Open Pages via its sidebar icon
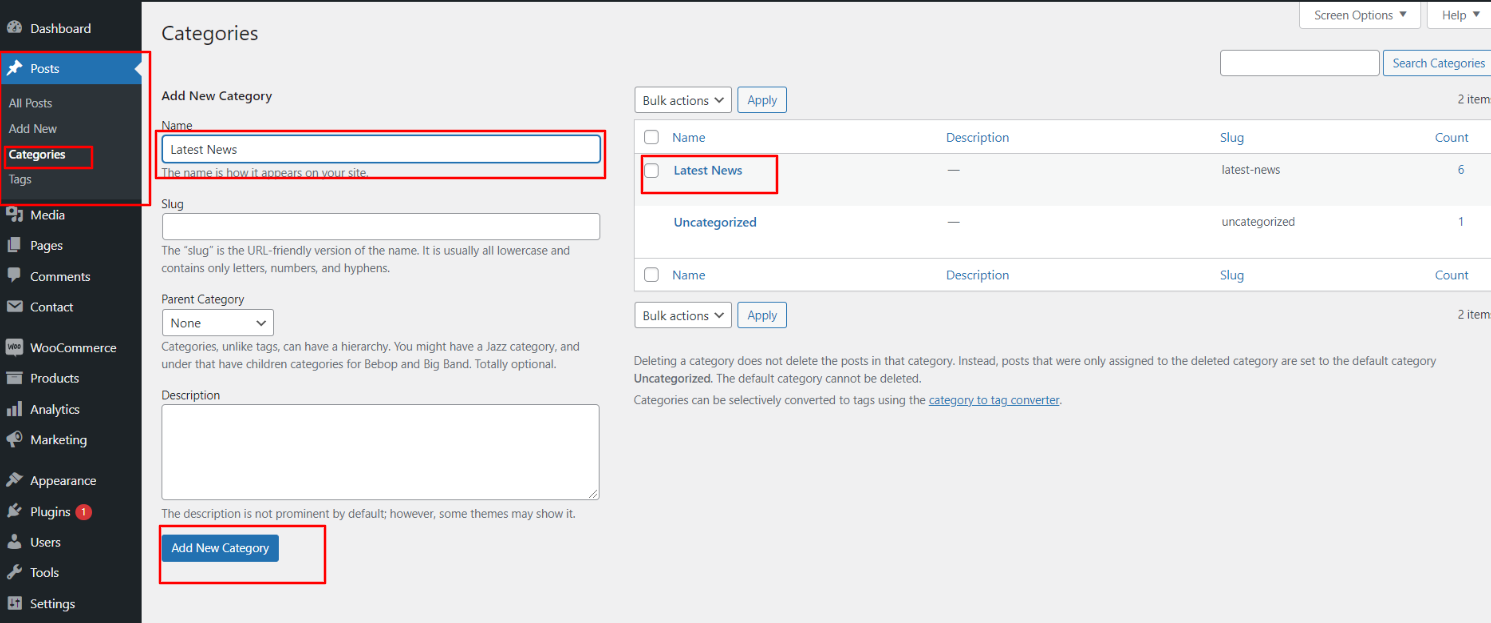The width and height of the screenshot is (1491, 623). click(14, 245)
